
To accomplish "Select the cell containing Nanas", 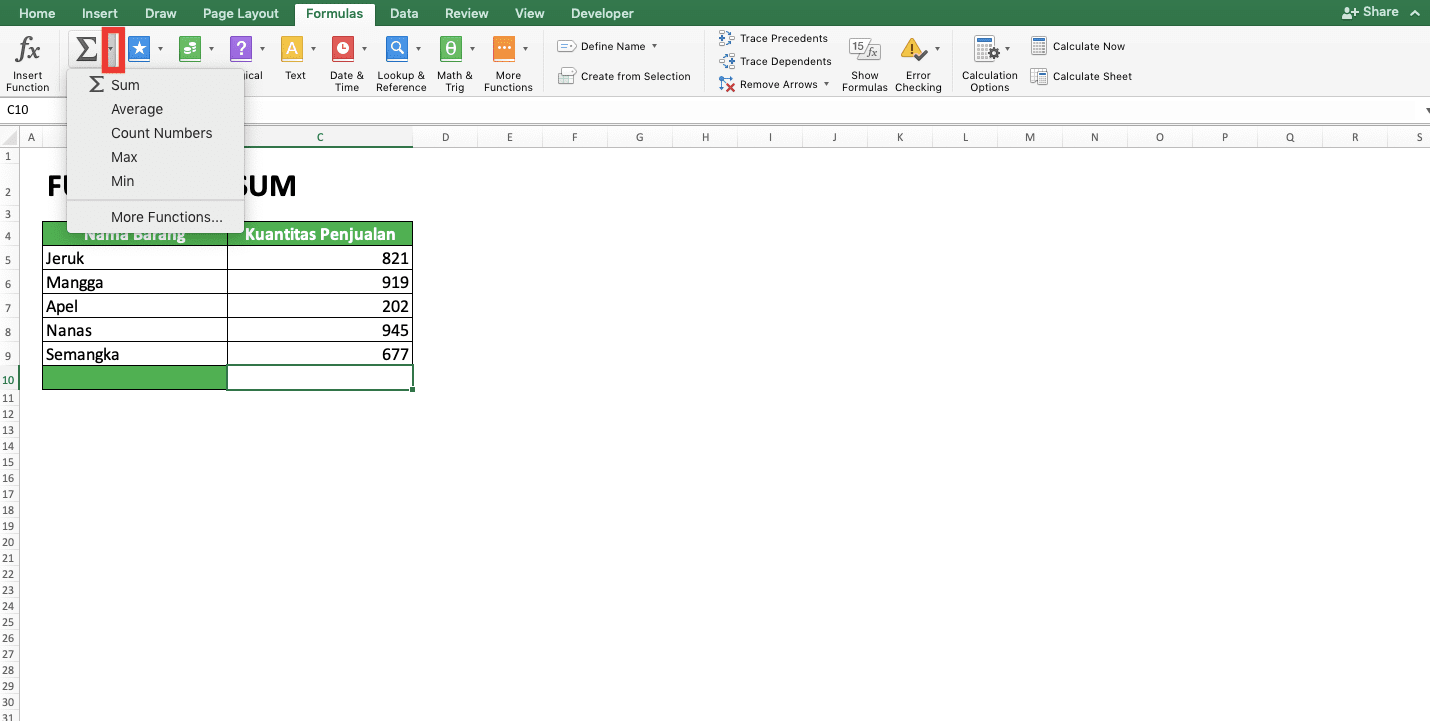I will click(x=135, y=330).
